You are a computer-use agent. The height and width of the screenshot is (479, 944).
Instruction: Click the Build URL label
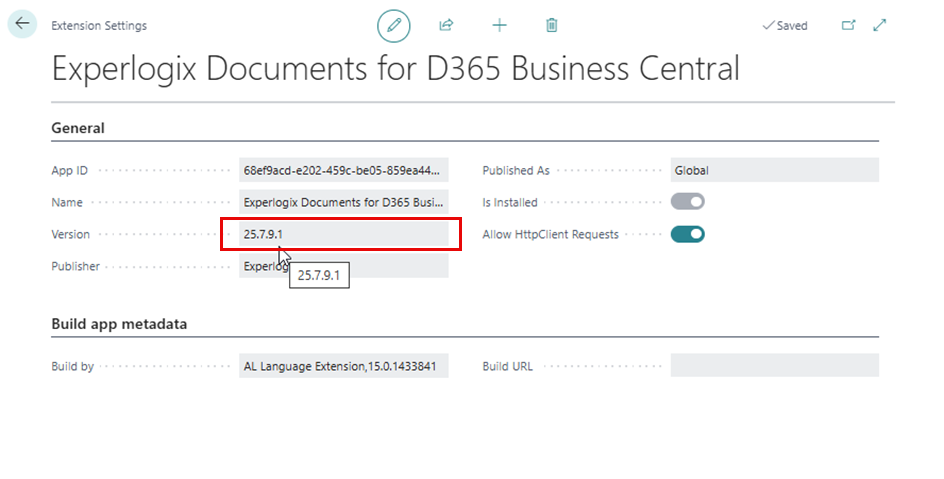(x=508, y=366)
